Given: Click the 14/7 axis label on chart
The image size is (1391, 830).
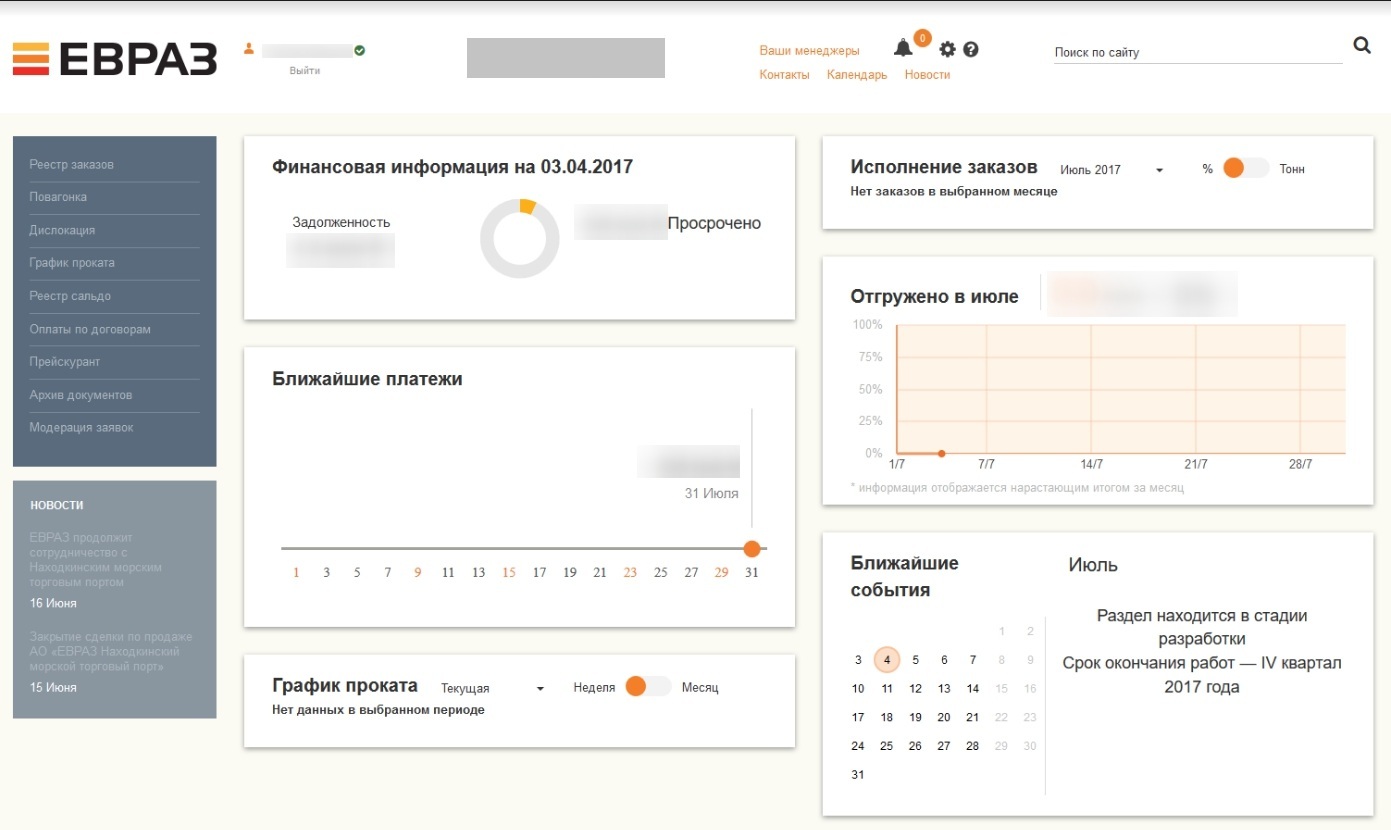Looking at the screenshot, I should point(1092,465).
